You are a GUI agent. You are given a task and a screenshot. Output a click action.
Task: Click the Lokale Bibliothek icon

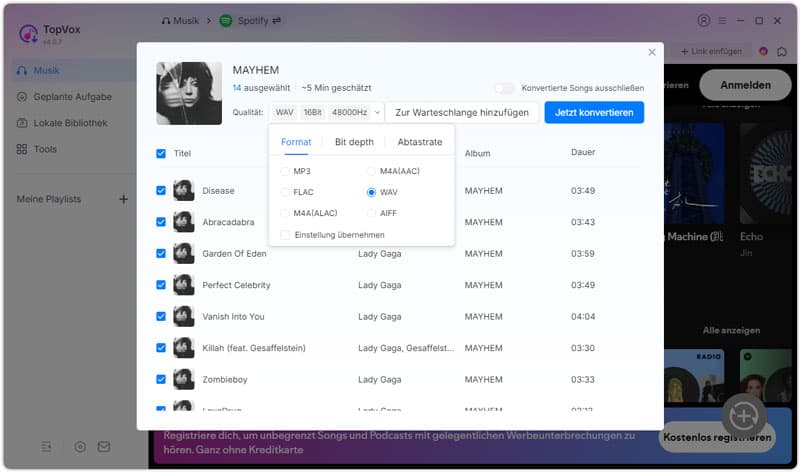pyautogui.click(x=22, y=123)
